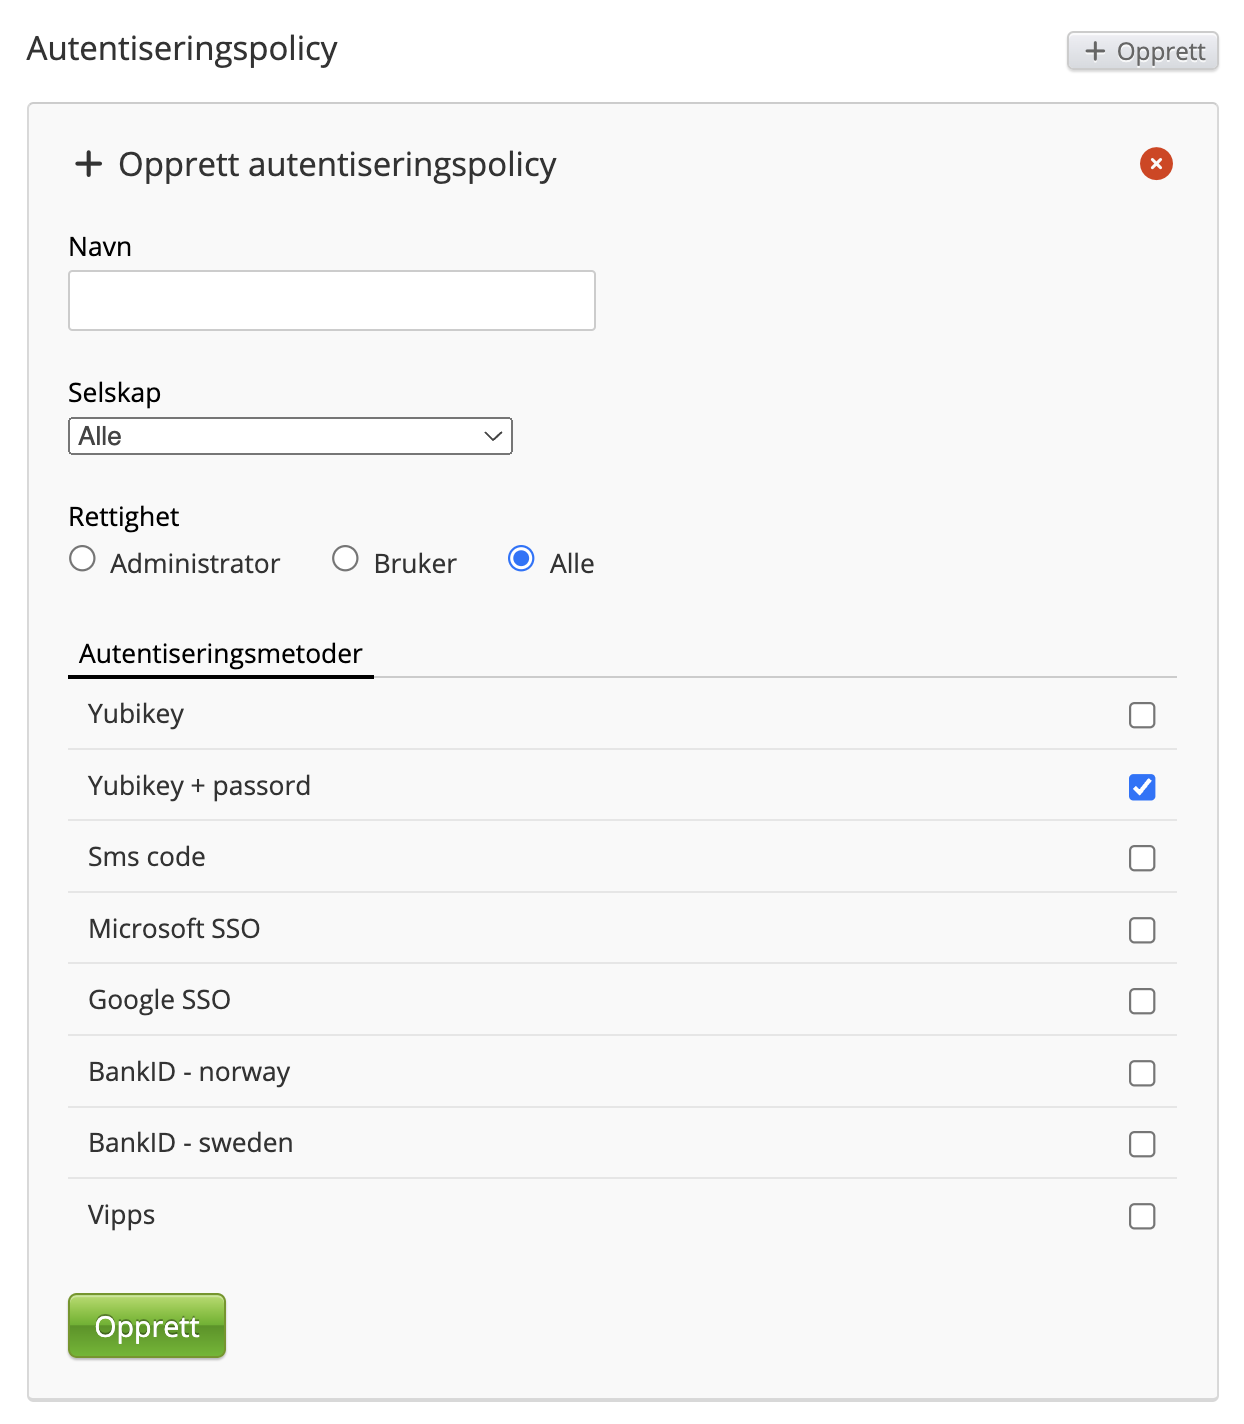Switch to the Autentiseringsmetoder tab
Viewport: 1244px width, 1424px height.
[221, 654]
